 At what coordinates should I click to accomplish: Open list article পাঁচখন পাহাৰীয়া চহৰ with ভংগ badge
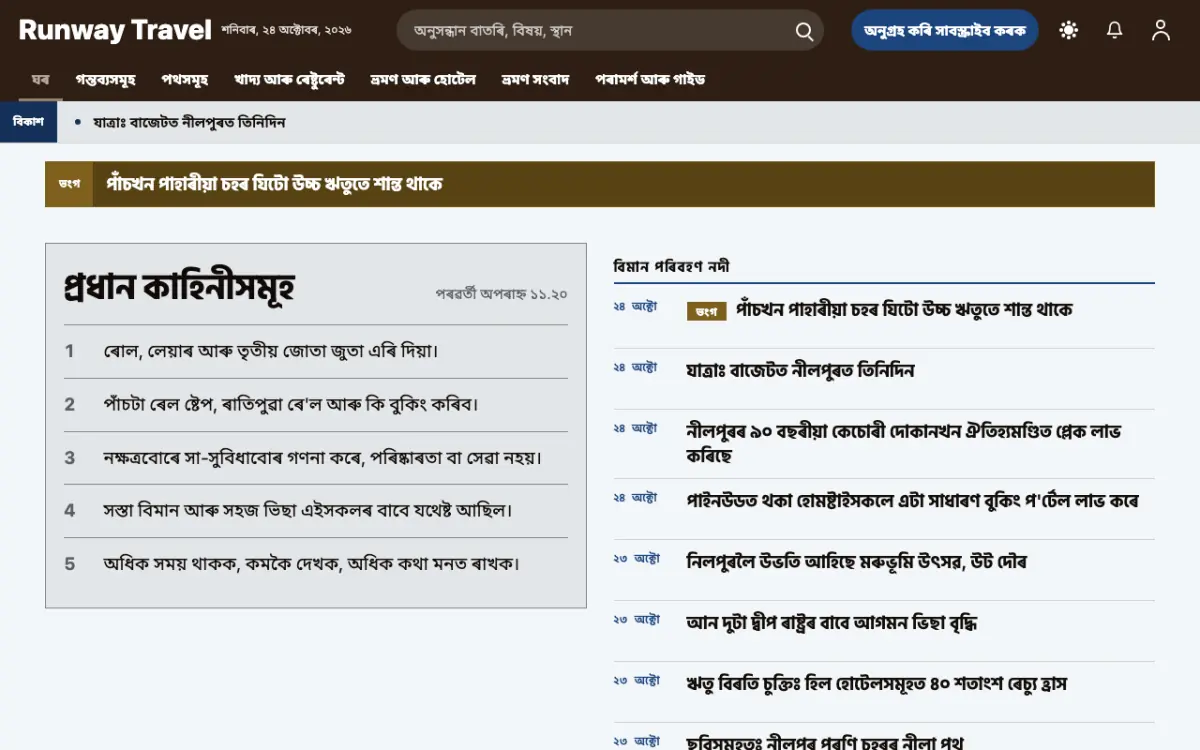click(904, 310)
